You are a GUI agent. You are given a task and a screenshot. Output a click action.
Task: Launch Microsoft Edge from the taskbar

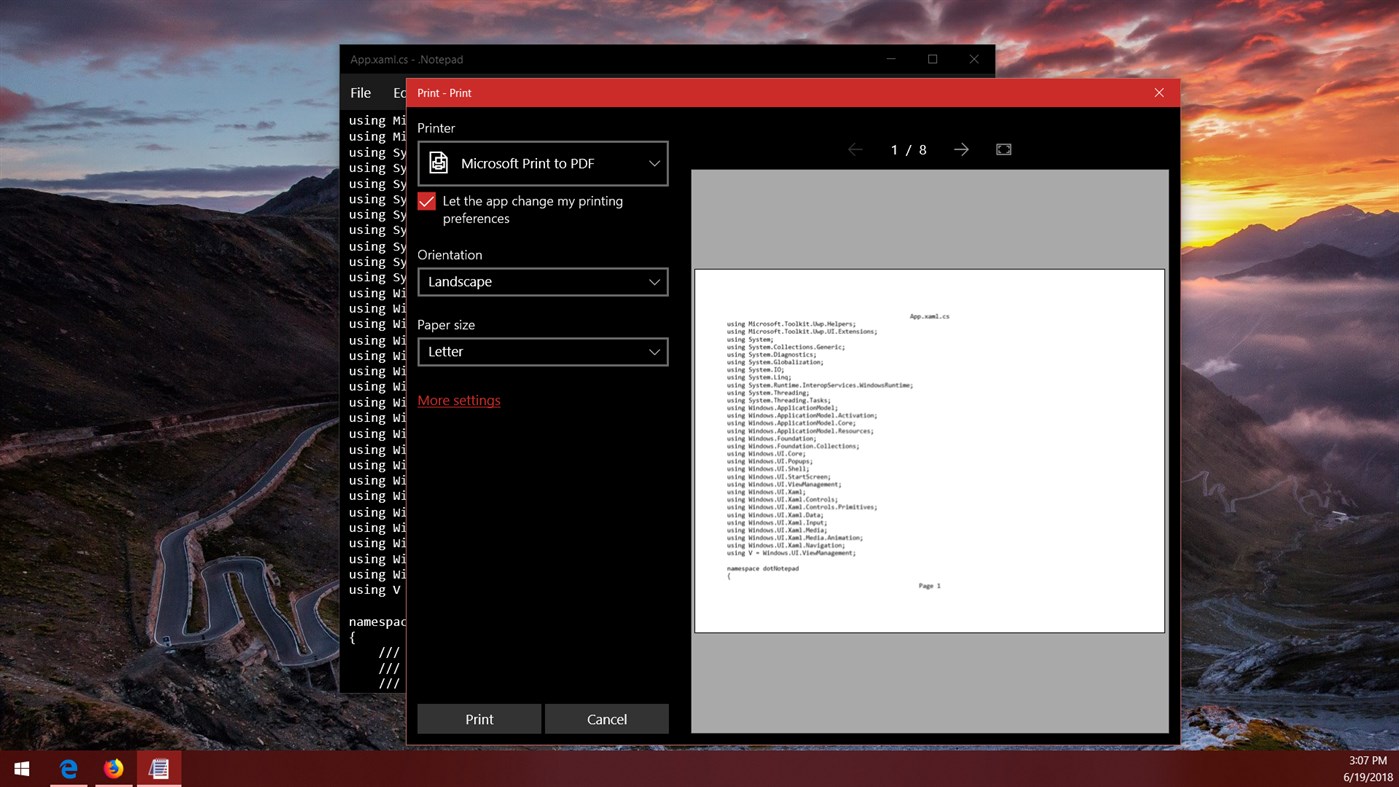point(67,768)
